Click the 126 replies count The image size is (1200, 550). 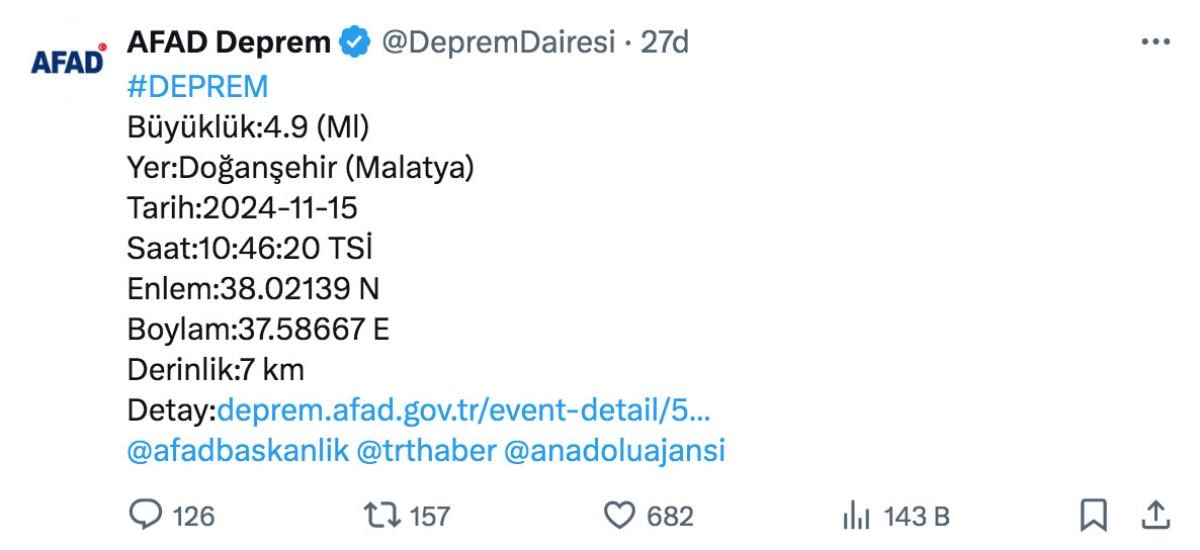tap(194, 516)
